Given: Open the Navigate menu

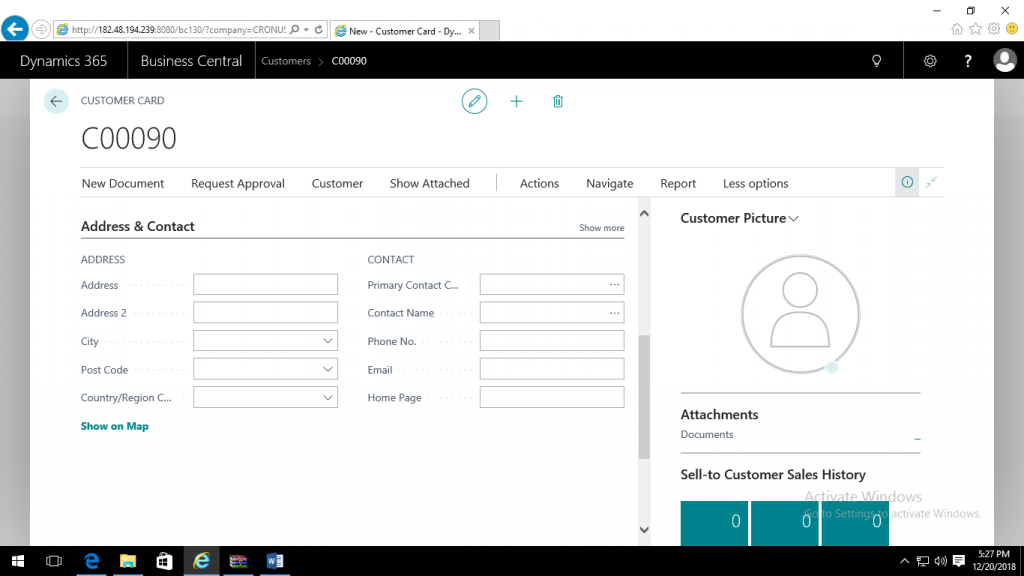Looking at the screenshot, I should click(609, 184).
